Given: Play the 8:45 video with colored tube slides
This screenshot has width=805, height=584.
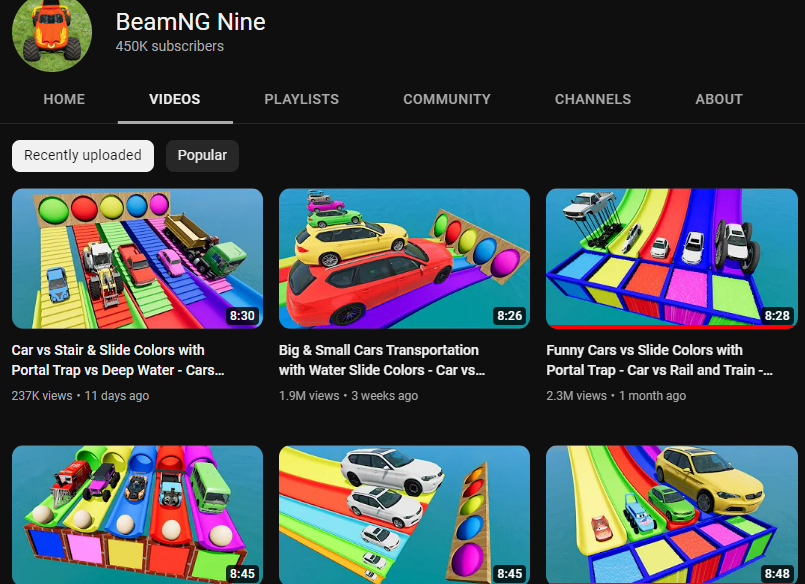Looking at the screenshot, I should point(138,515).
